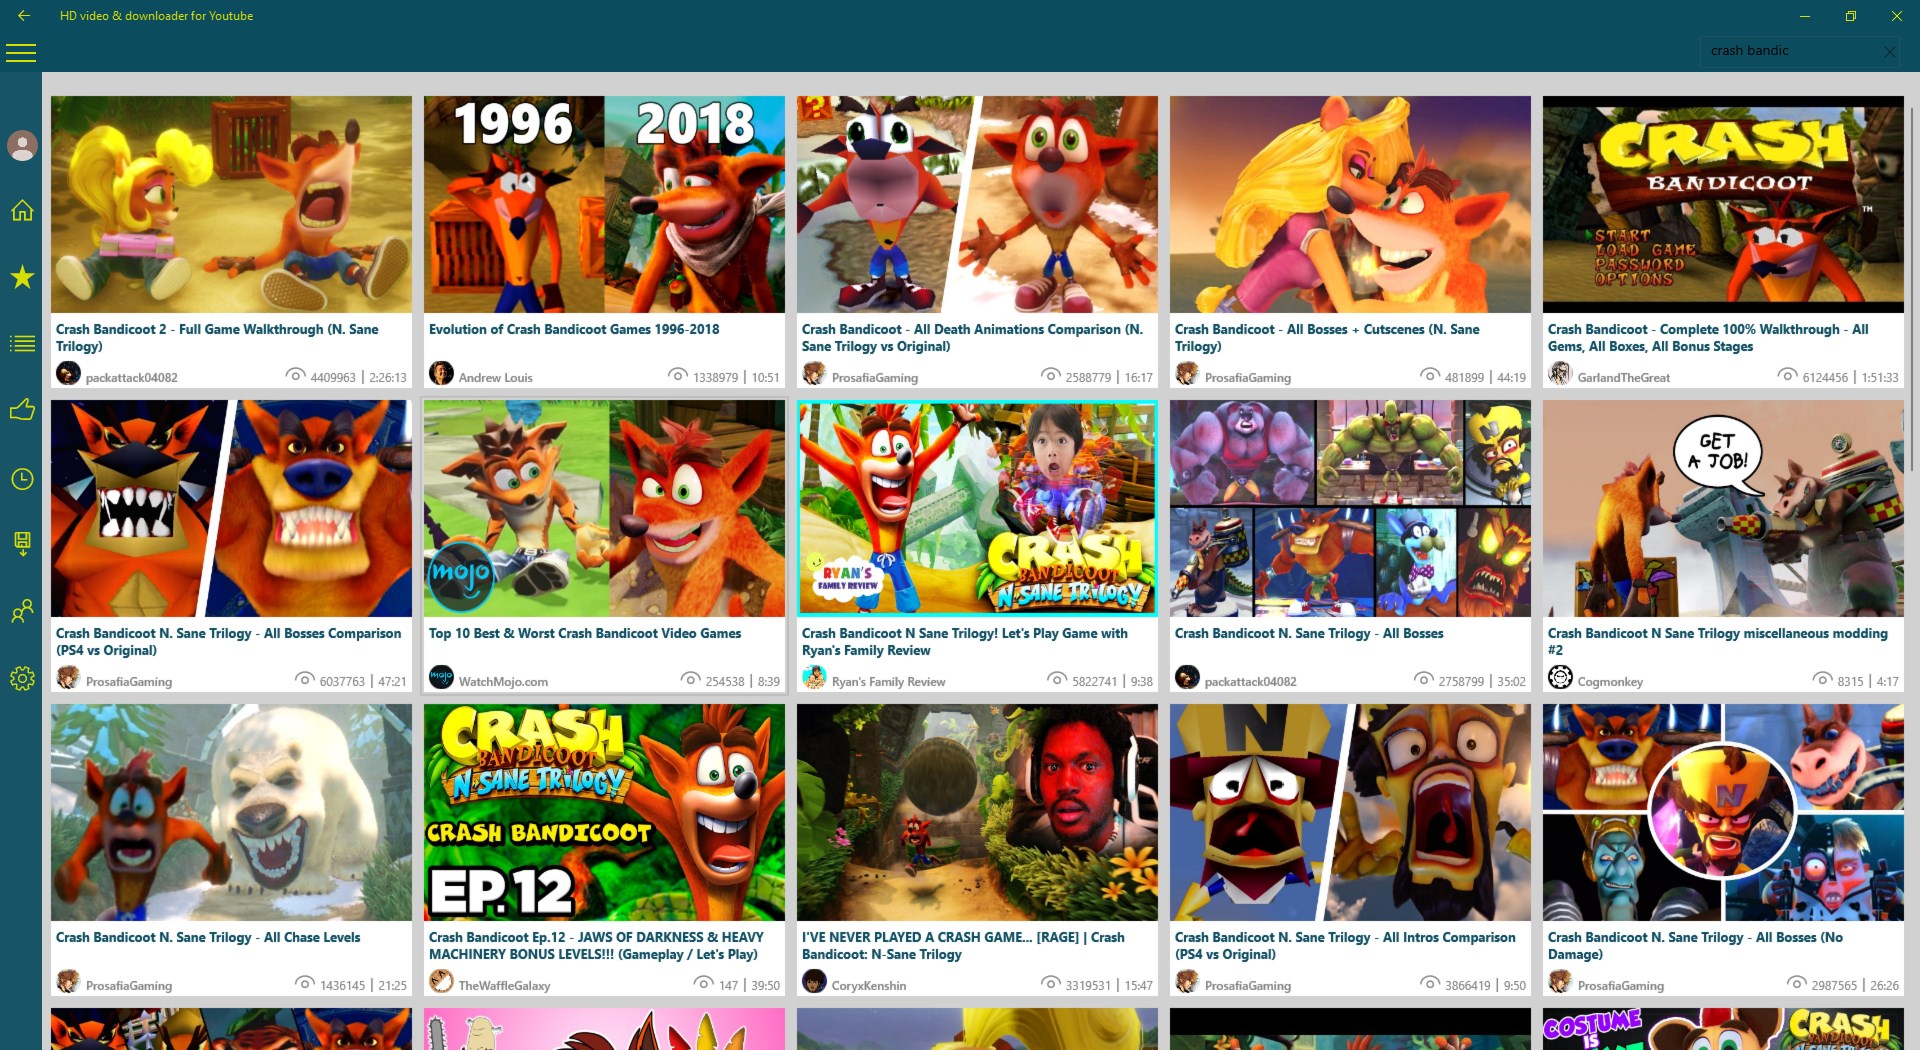1920x1050 pixels.
Task: Play the All Bosses + Cutscenes thumbnail
Action: pyautogui.click(x=1350, y=205)
